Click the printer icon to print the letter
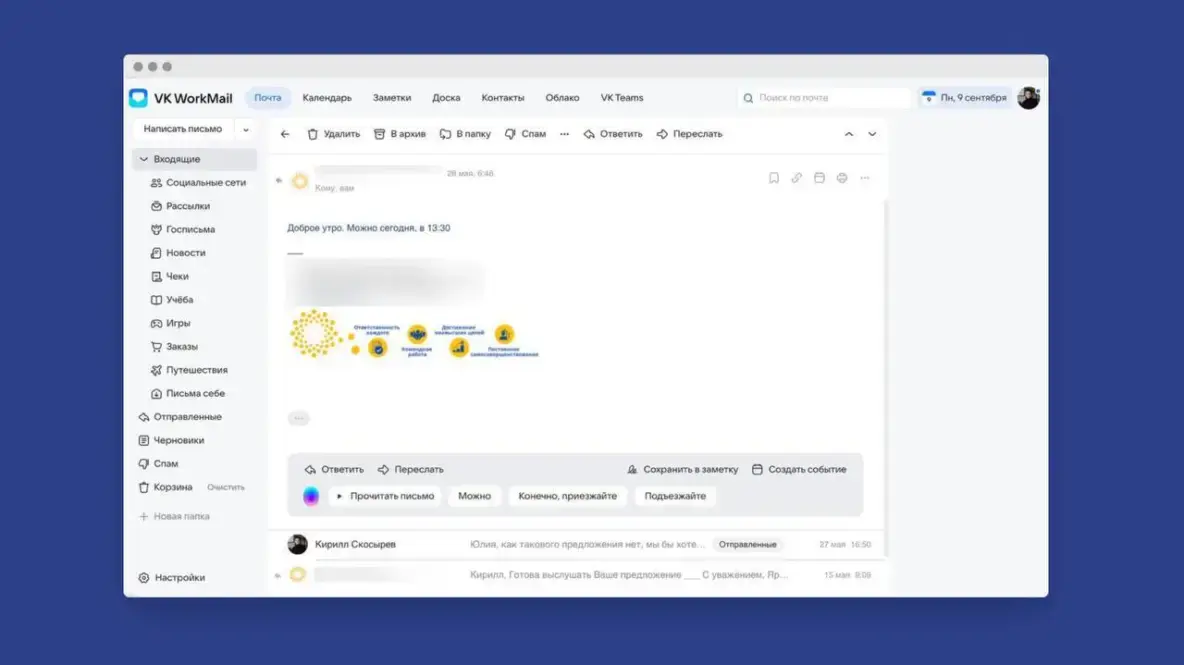 point(841,178)
